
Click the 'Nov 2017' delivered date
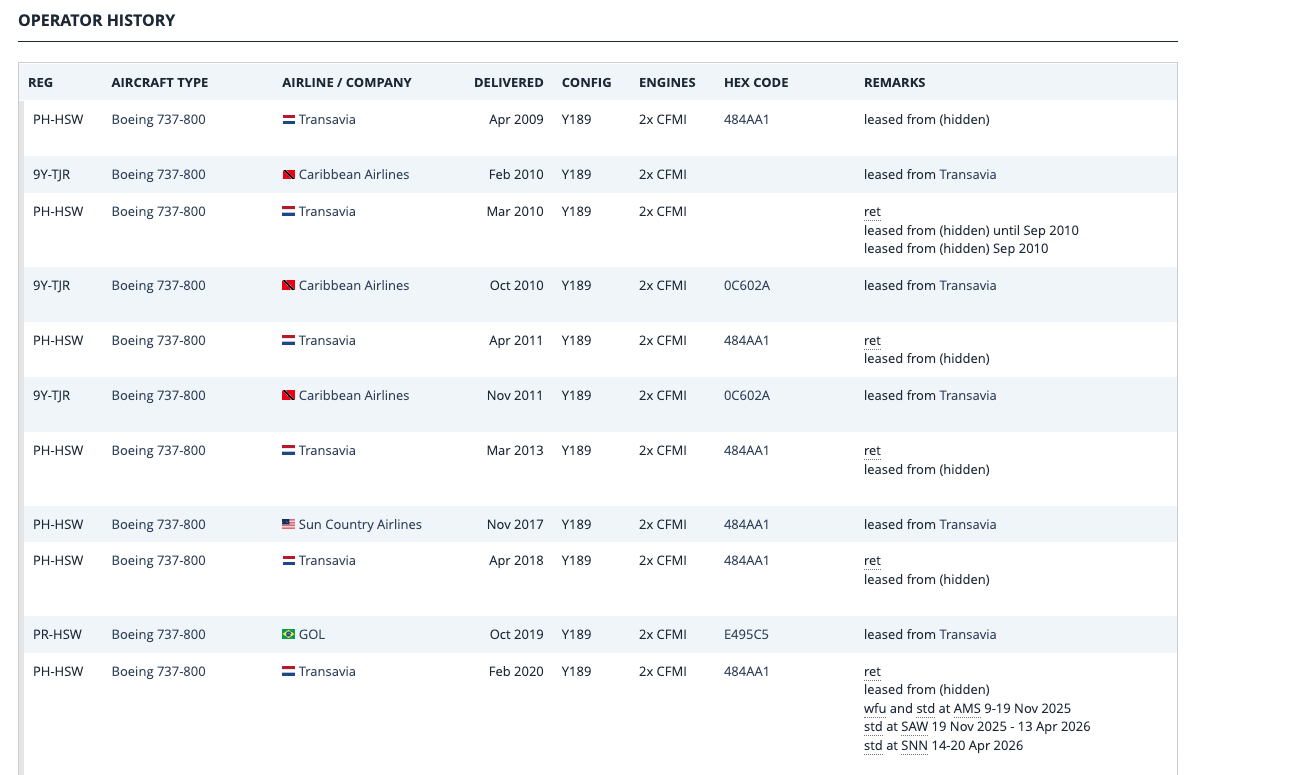[x=515, y=525]
